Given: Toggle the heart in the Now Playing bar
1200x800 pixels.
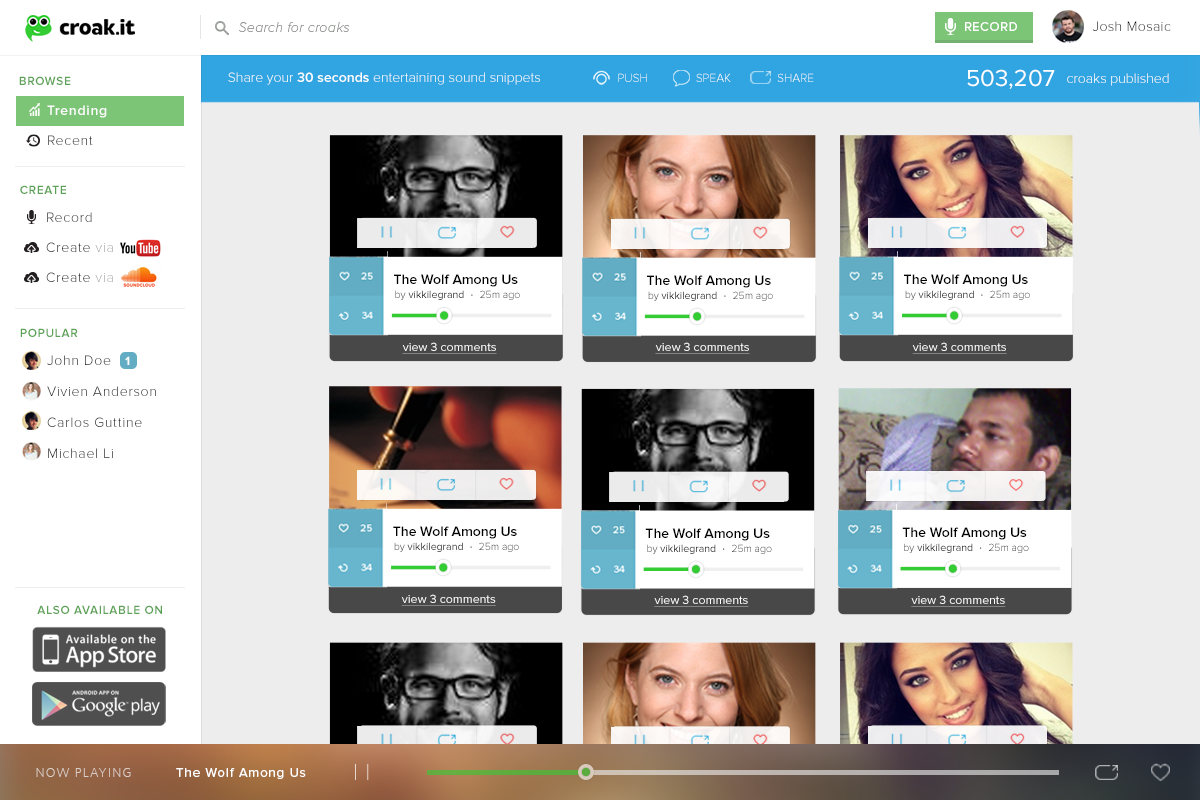Looking at the screenshot, I should (1160, 772).
